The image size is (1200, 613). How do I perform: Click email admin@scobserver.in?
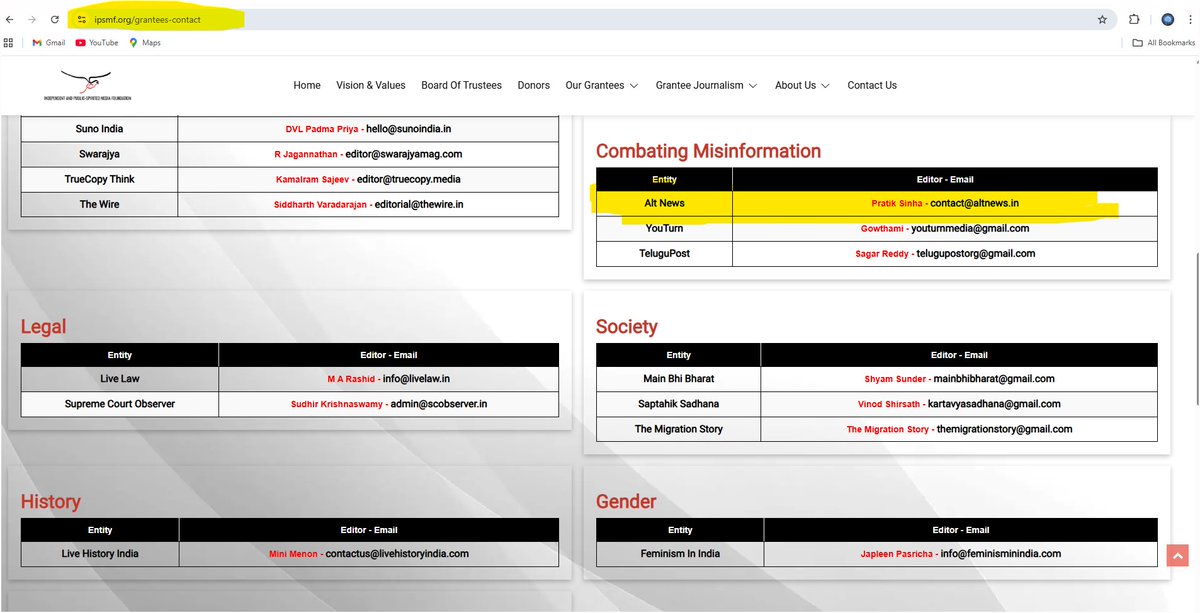[x=438, y=404]
